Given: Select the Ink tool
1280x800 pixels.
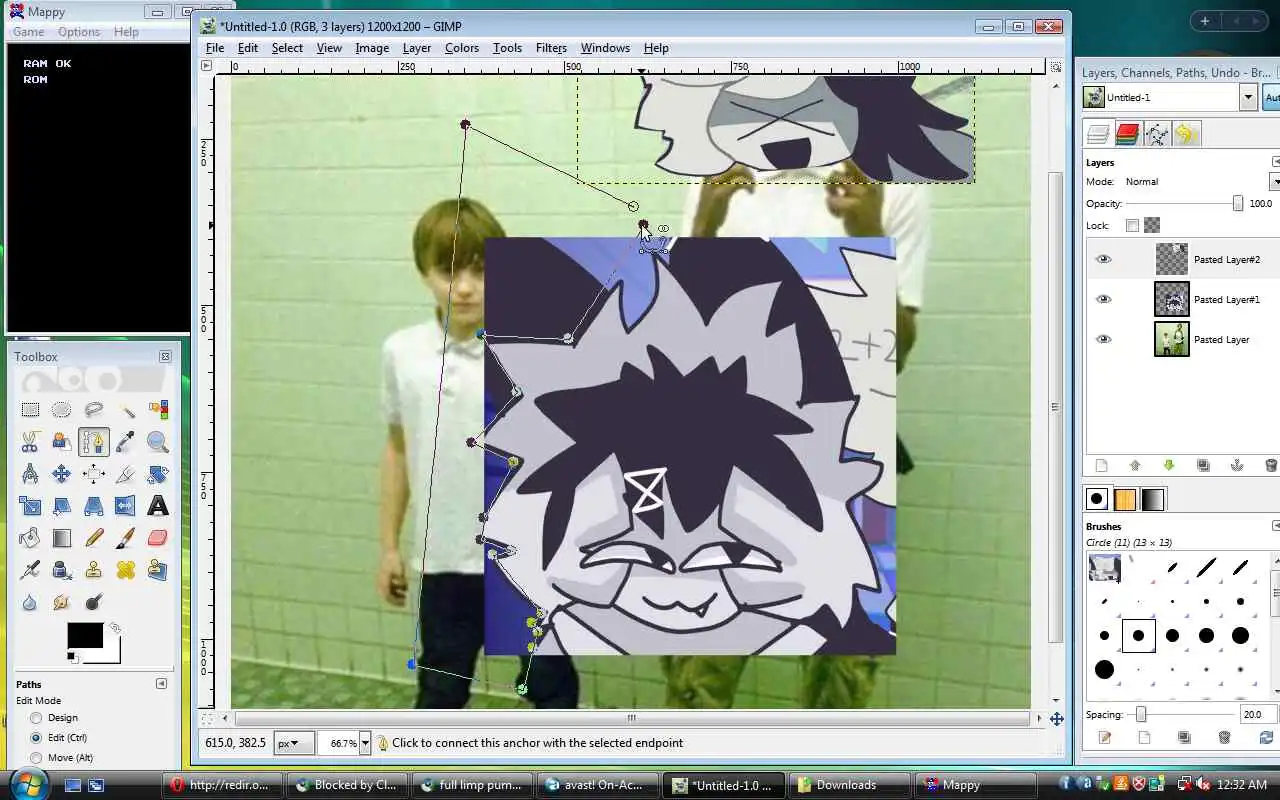Looking at the screenshot, I should click(62, 570).
